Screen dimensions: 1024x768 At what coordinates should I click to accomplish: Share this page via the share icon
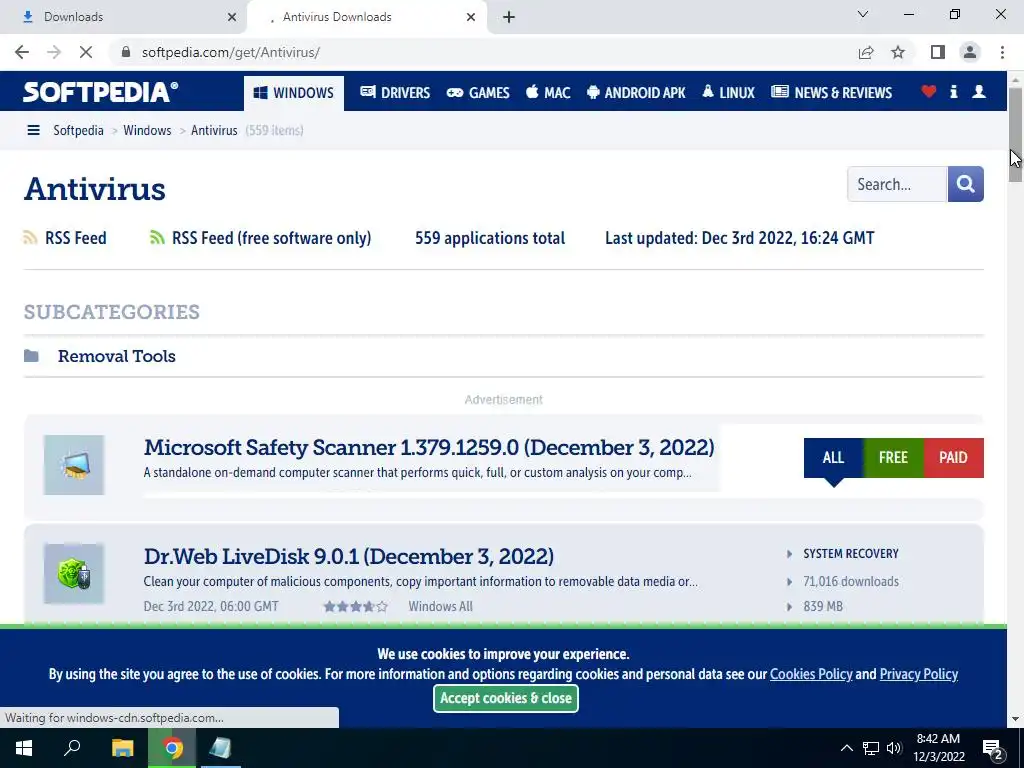click(866, 52)
